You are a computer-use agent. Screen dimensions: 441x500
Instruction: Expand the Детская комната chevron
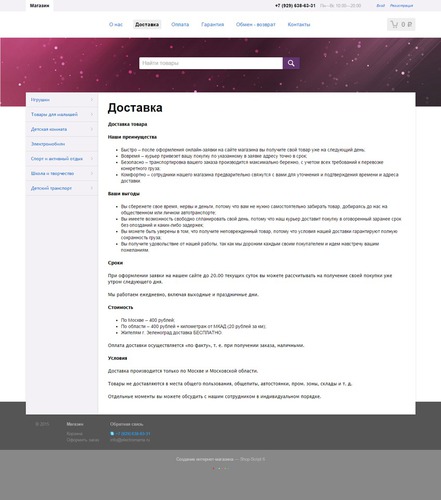92,129
